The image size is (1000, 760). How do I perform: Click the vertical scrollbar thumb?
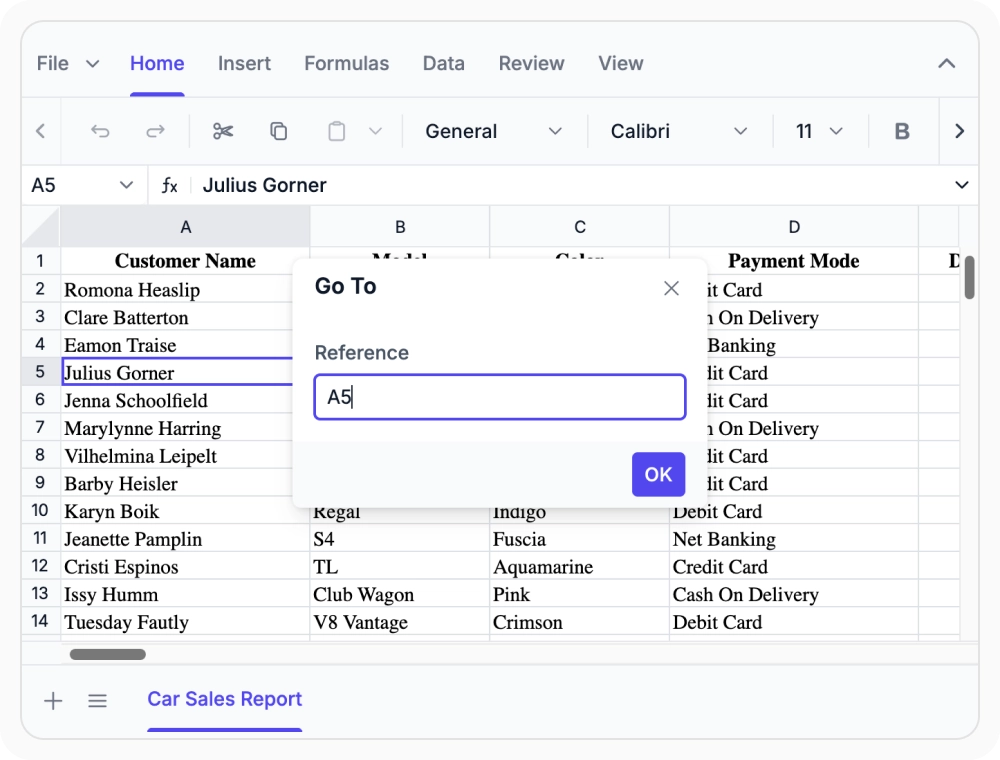[x=969, y=277]
